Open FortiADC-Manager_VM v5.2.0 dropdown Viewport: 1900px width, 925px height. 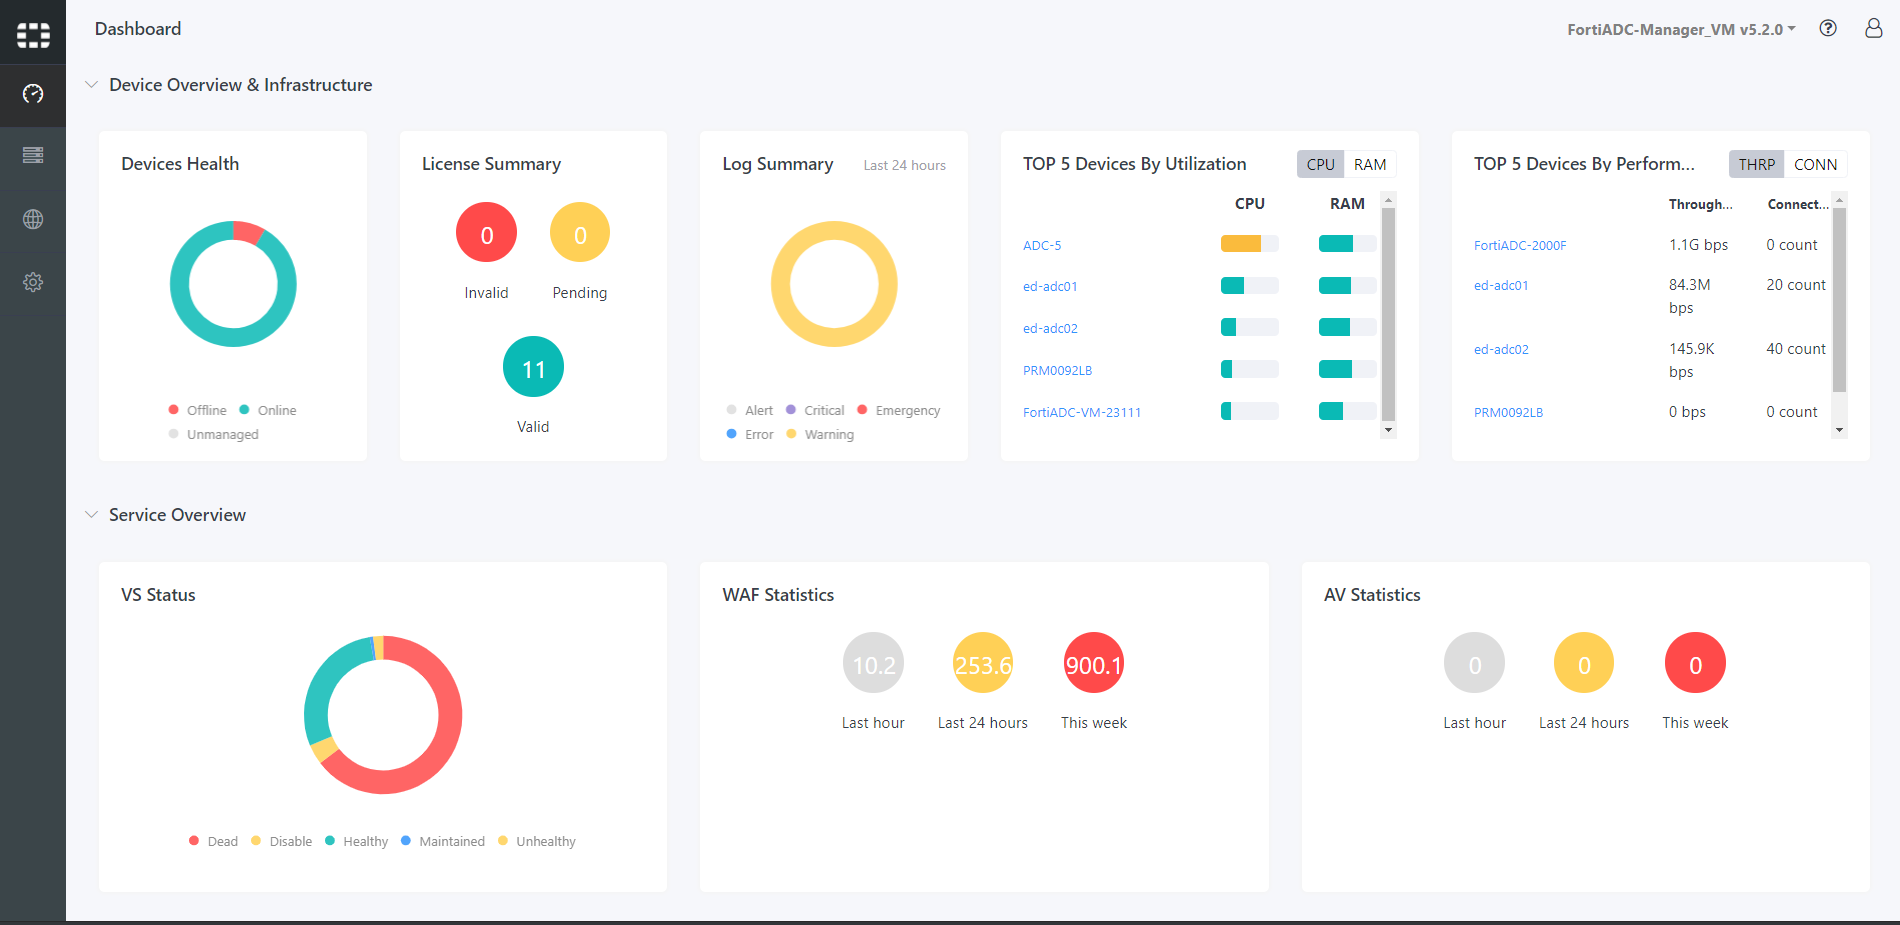[x=1681, y=29]
